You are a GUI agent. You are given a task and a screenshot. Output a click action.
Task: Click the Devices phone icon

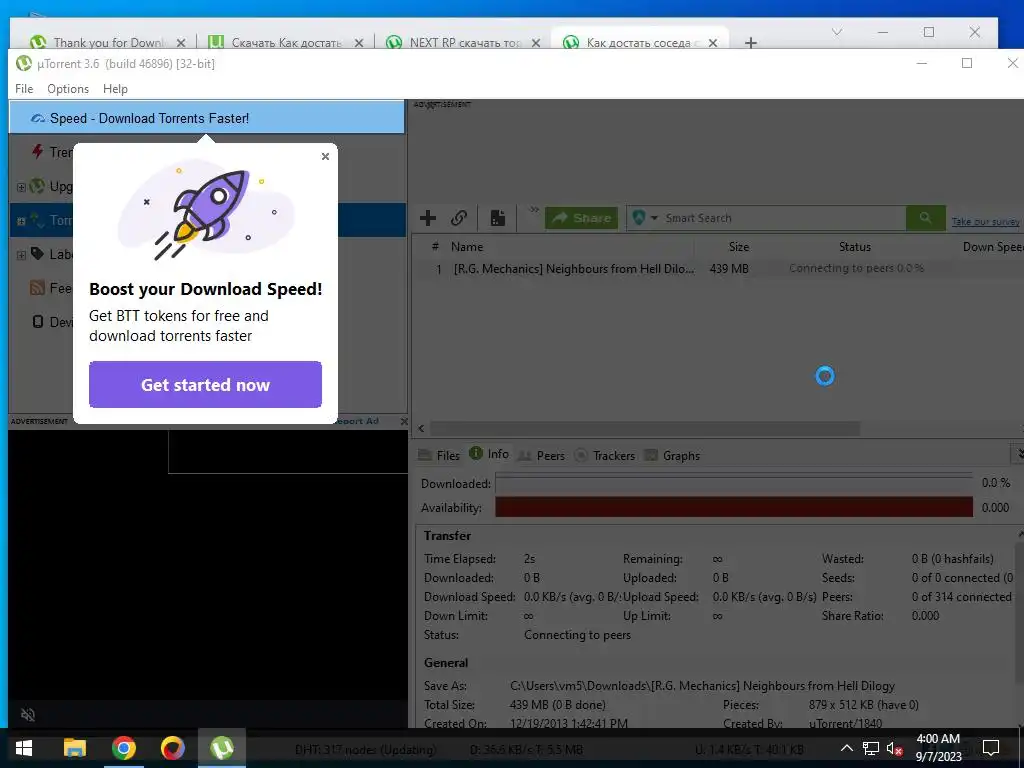(x=38, y=321)
